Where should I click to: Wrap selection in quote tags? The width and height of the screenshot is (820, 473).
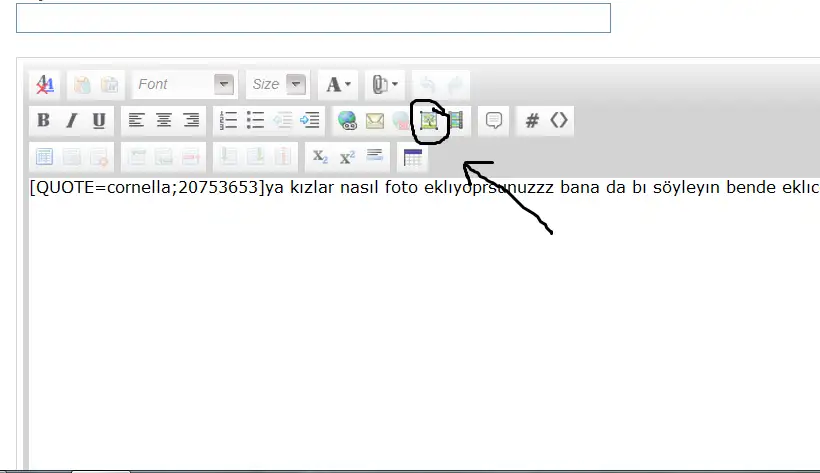coord(493,121)
